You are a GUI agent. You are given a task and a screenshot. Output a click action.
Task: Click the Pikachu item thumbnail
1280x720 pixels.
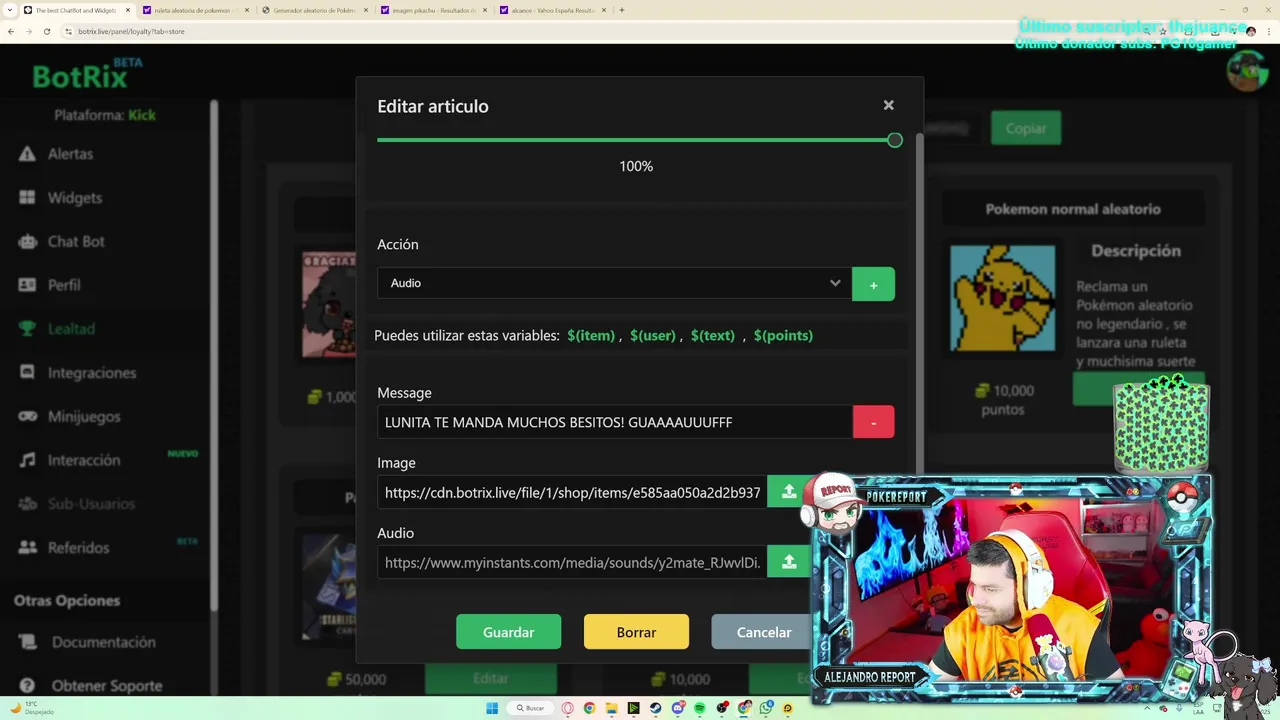pyautogui.click(x=1002, y=298)
